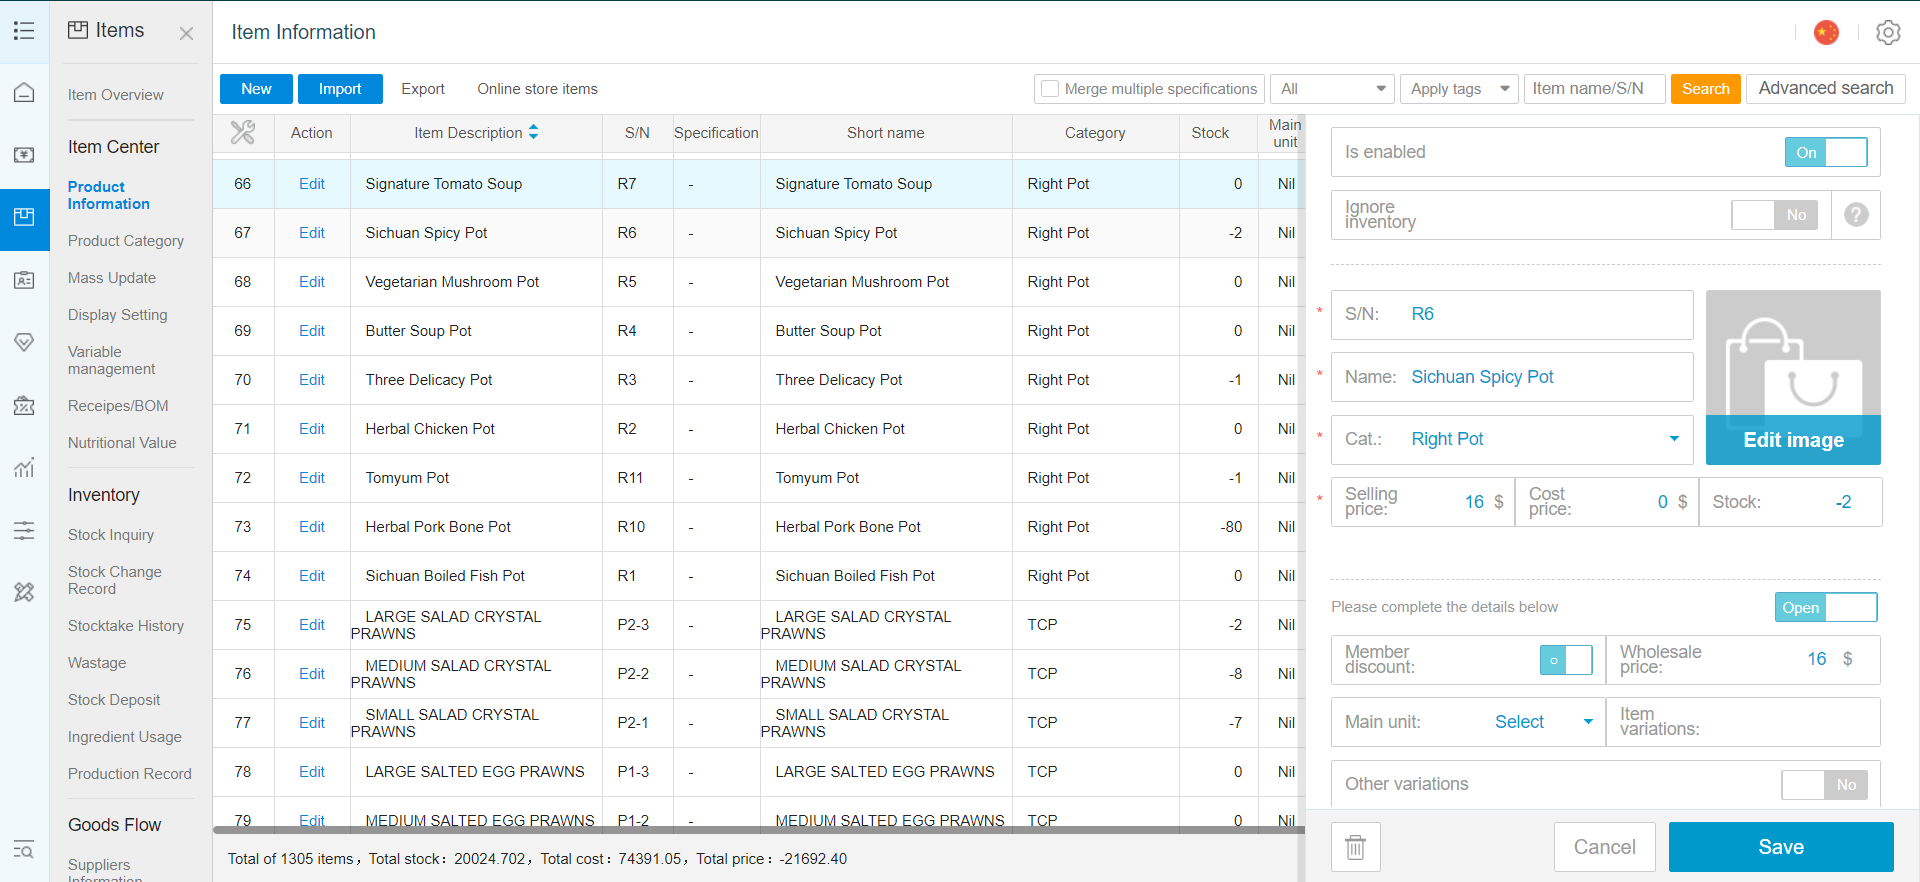Viewport: 1920px width, 882px height.
Task: Open the Apply tags dropdown
Action: 1459,89
